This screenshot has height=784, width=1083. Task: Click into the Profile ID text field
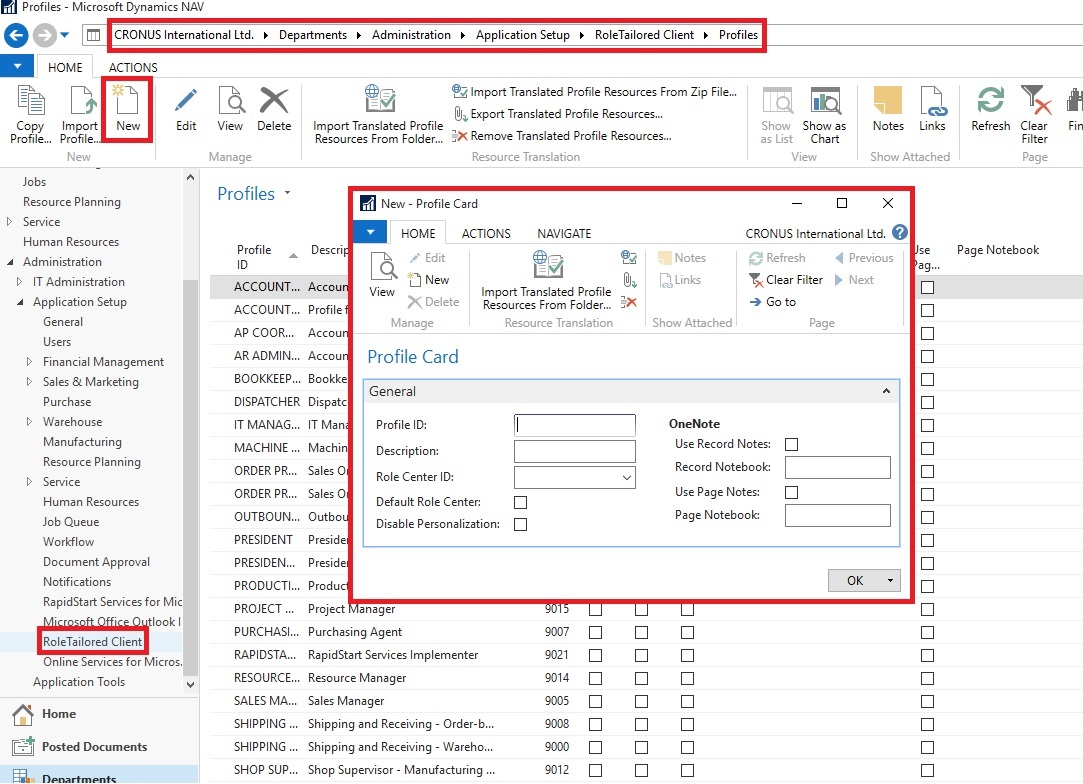(x=575, y=425)
